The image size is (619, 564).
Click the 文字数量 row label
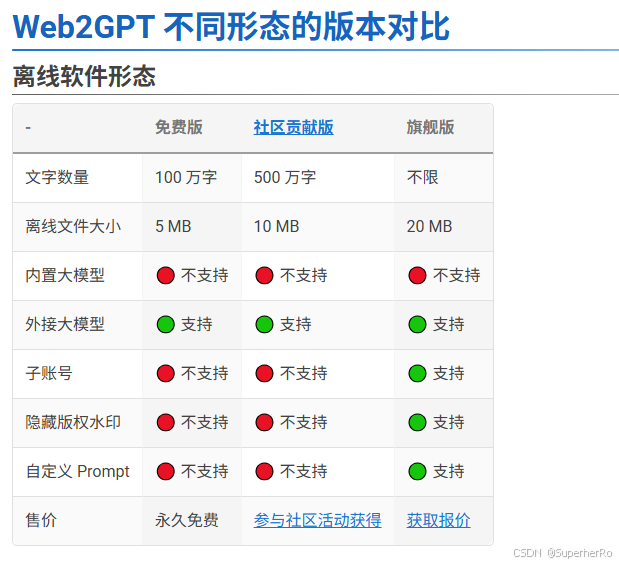(57, 177)
